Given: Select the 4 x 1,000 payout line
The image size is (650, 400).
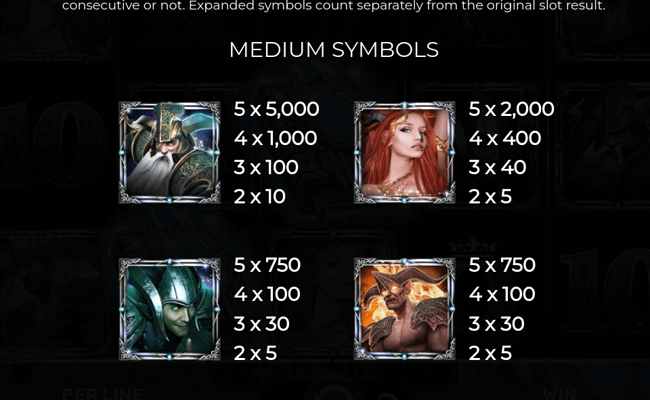Looking at the screenshot, I should coord(275,138).
